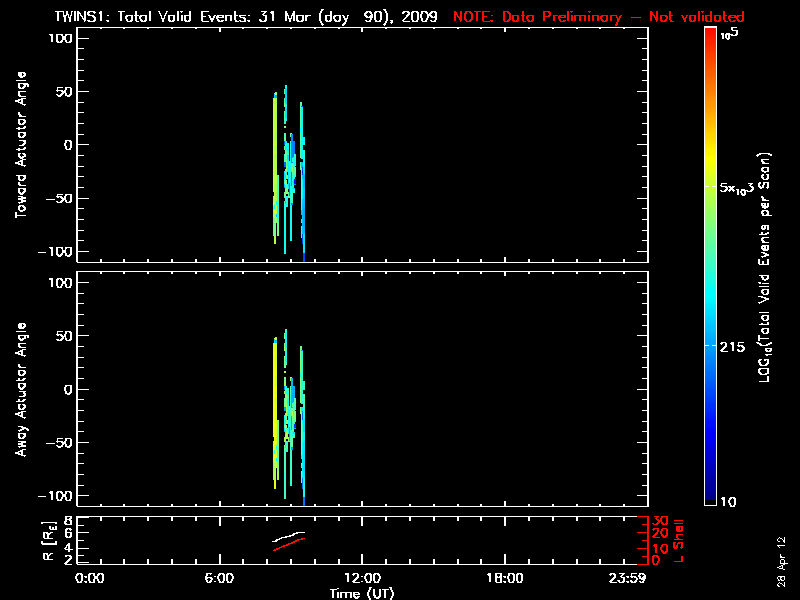Screen dimensions: 800x600
Task: Click the 'Time (UT)' axis title
Action: click(x=361, y=593)
